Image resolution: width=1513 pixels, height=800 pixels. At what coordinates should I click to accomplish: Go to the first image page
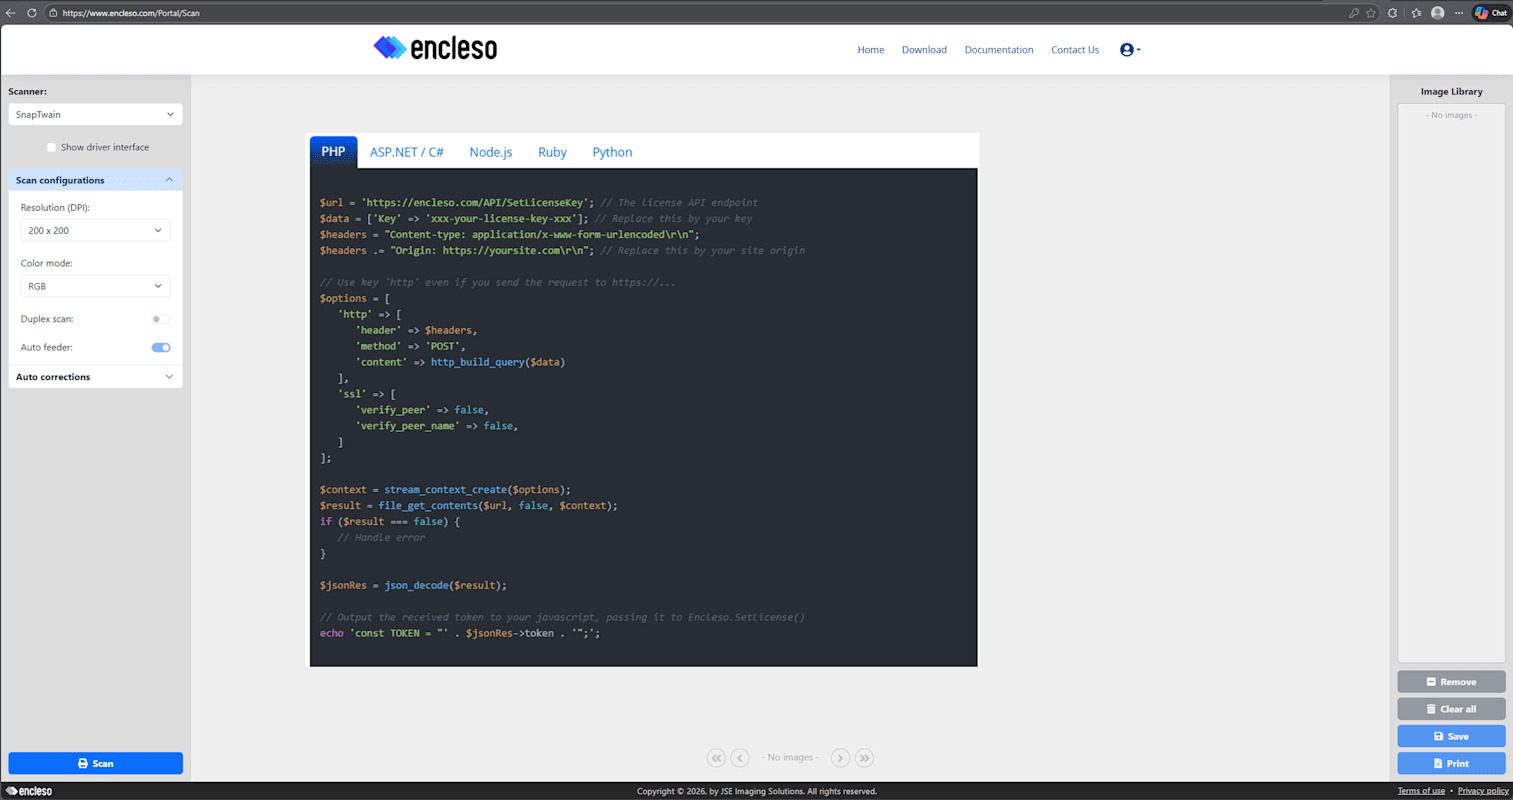point(716,758)
